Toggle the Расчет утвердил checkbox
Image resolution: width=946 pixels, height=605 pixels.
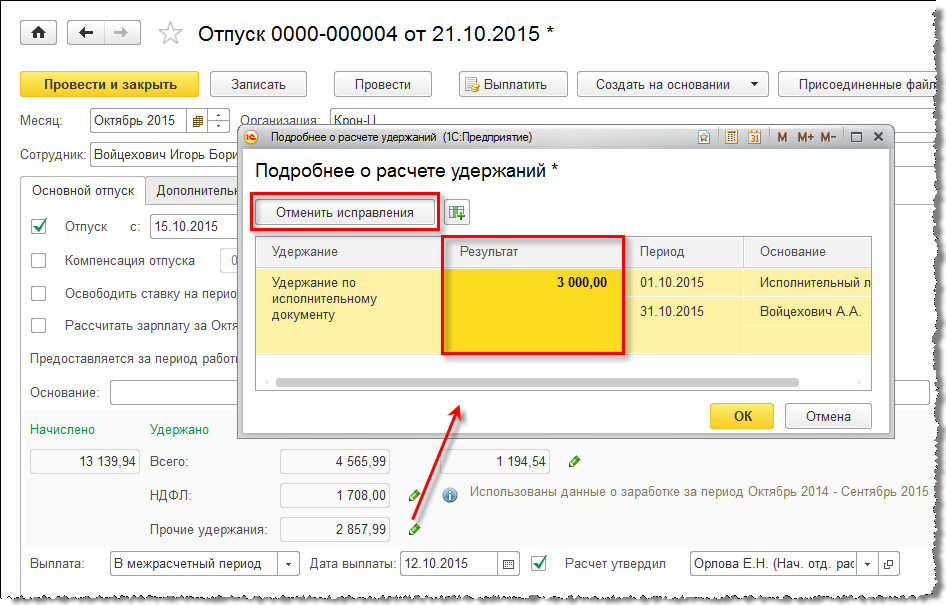[x=539, y=563]
